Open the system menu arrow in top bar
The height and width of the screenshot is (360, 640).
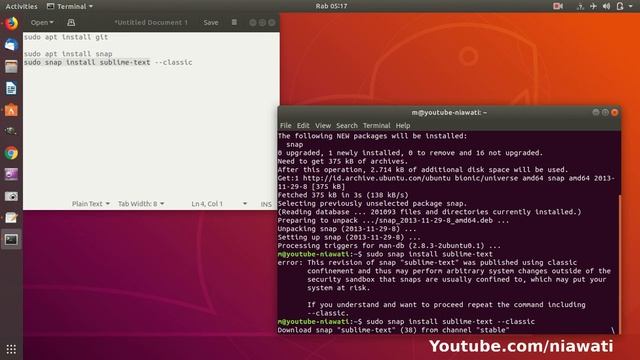pyautogui.click(x=631, y=6)
